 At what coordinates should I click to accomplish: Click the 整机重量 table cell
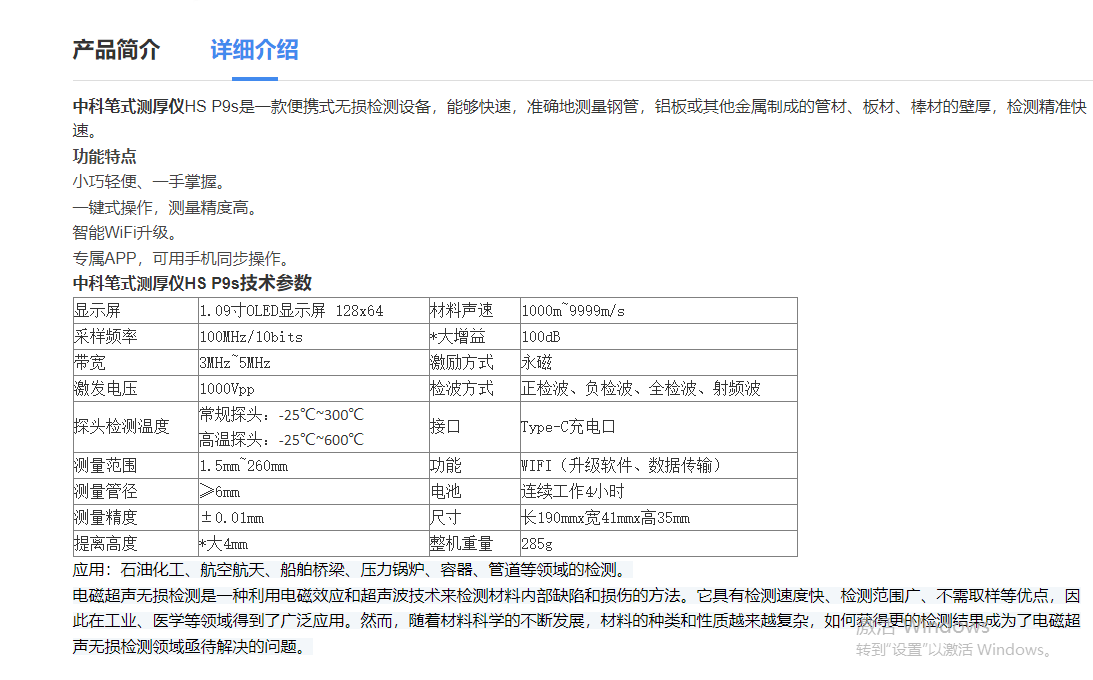(474, 543)
